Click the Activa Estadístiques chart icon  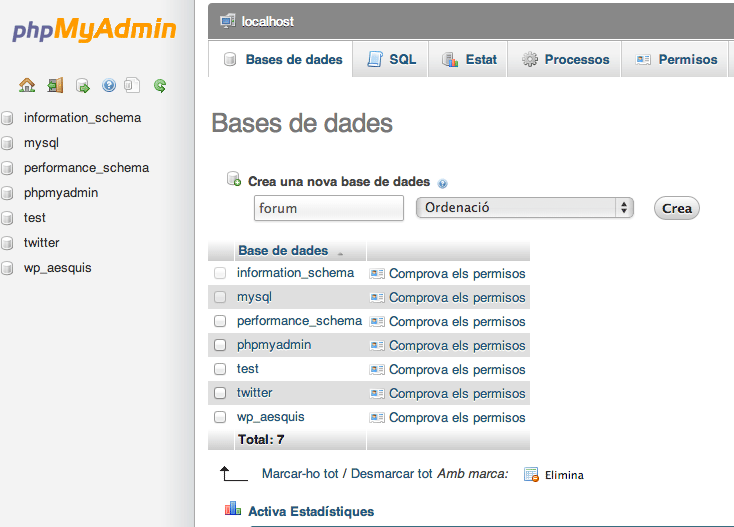233,509
